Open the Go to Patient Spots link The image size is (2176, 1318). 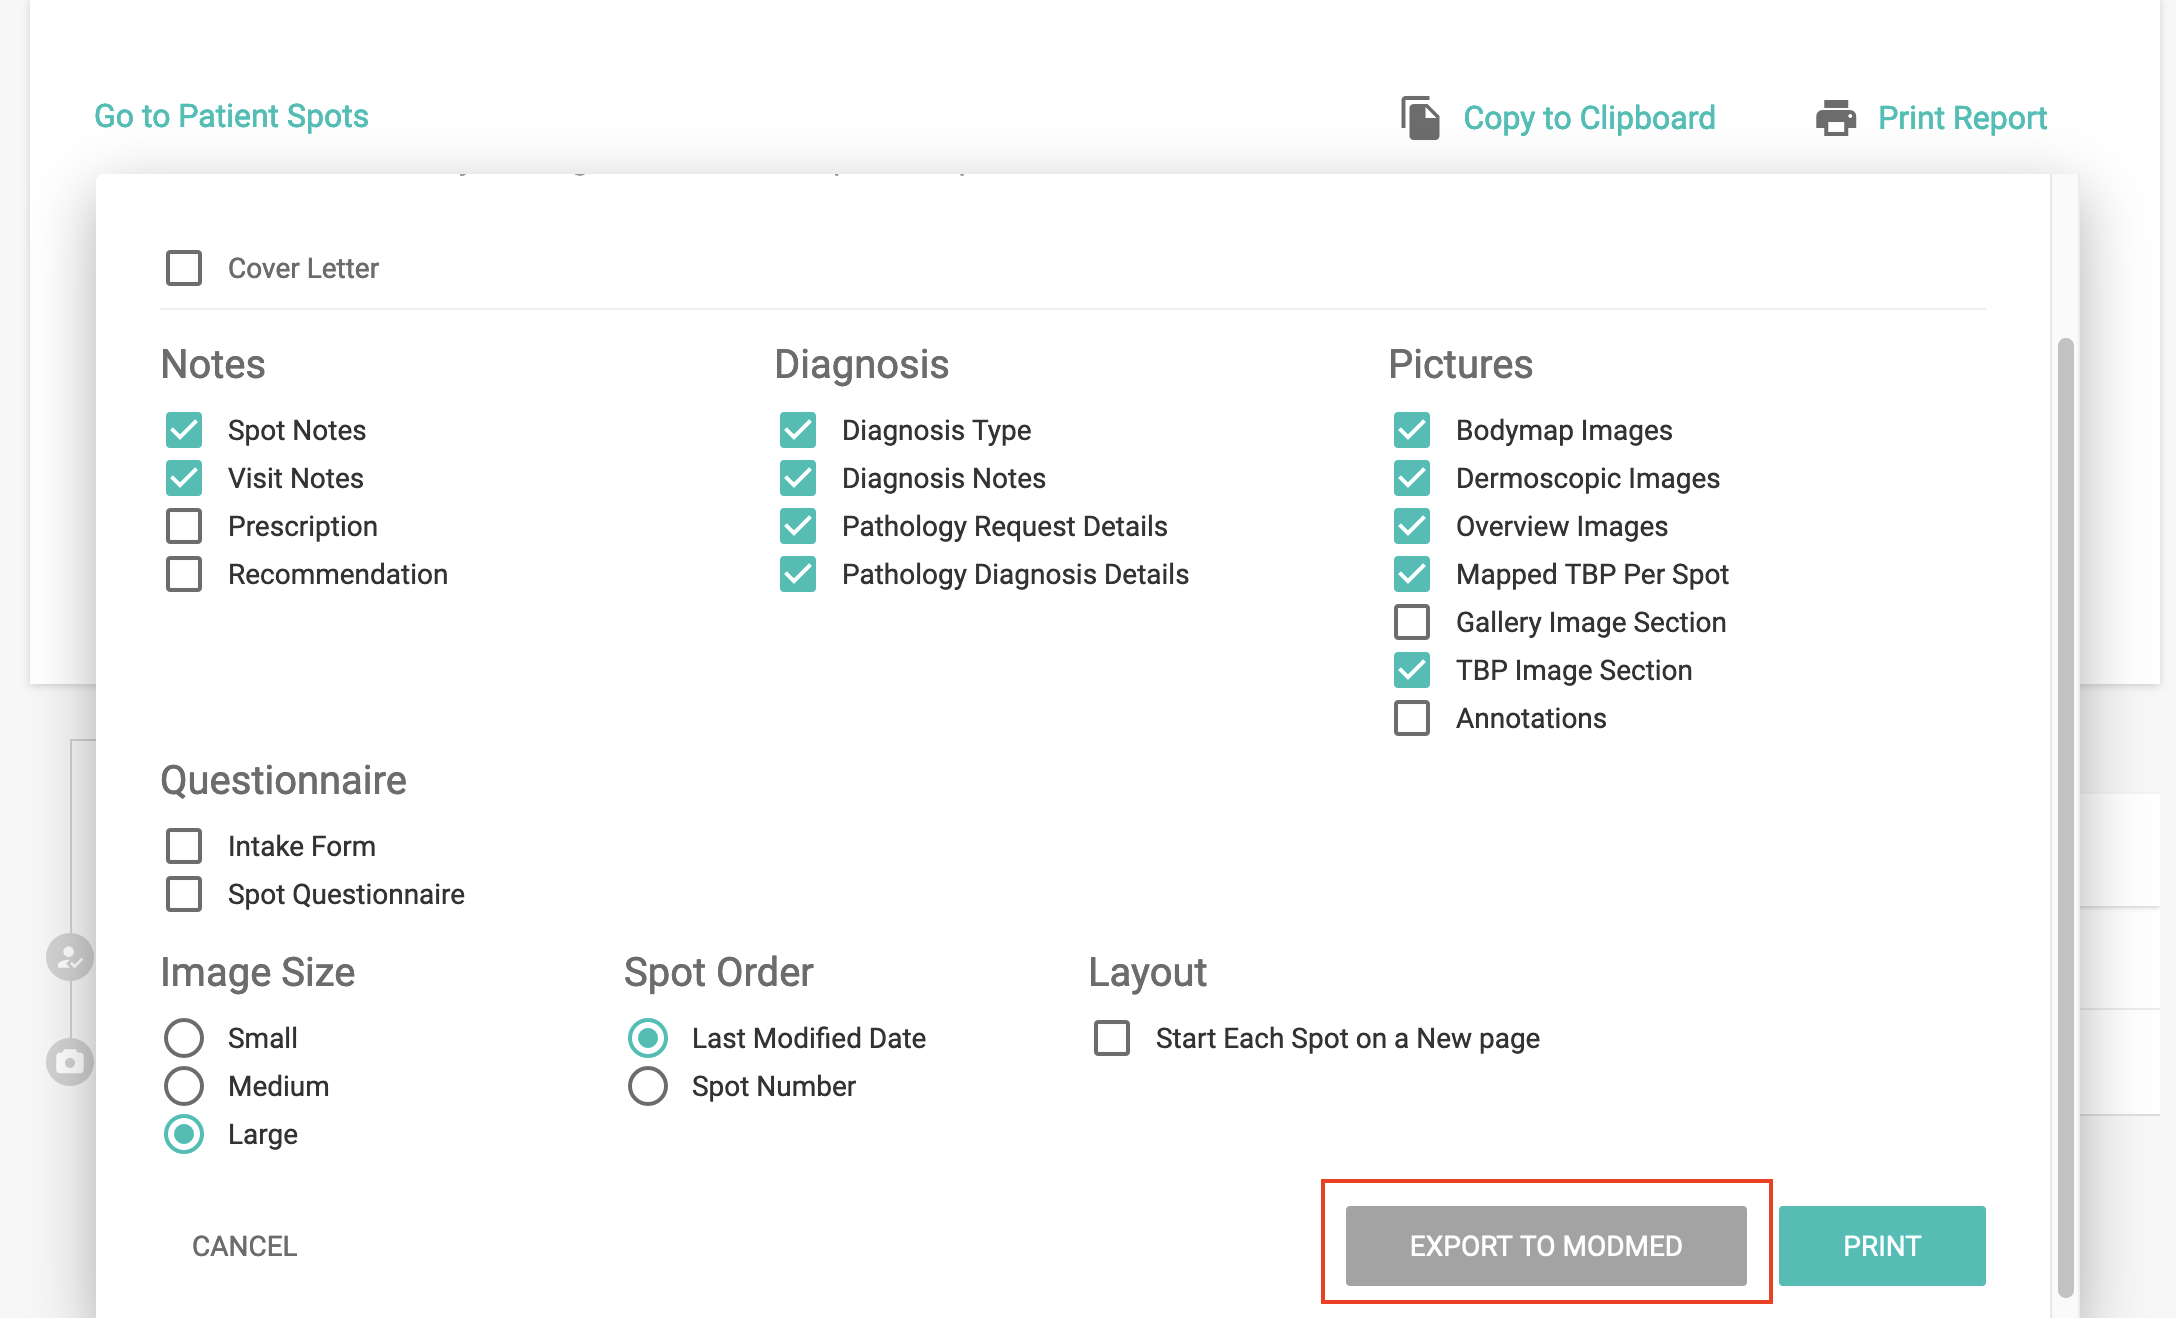tap(231, 116)
